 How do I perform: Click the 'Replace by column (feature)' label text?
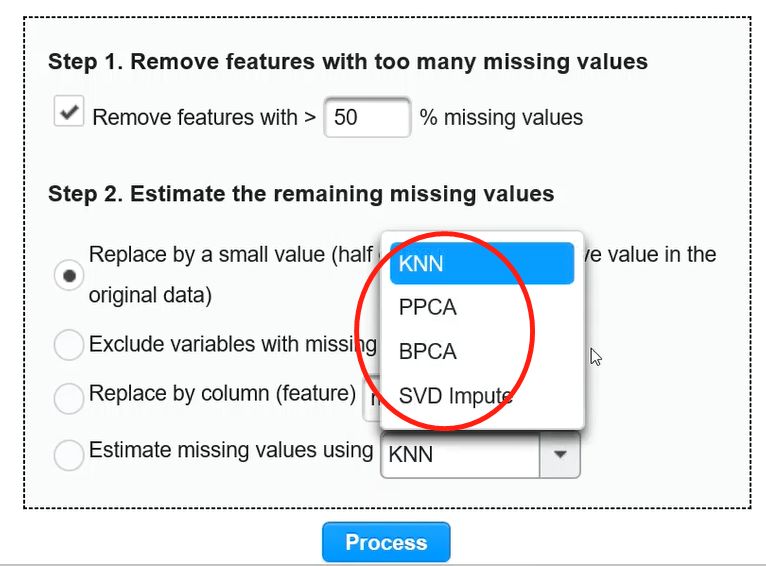click(x=222, y=394)
